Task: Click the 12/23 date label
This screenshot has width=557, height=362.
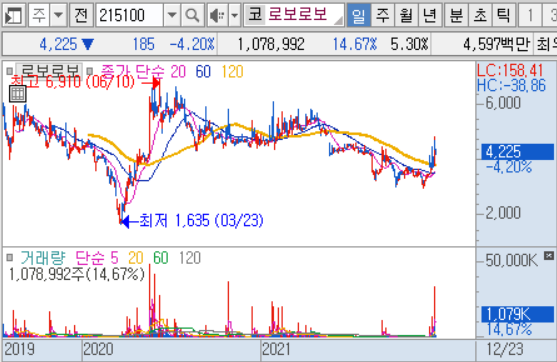Action: pos(505,349)
